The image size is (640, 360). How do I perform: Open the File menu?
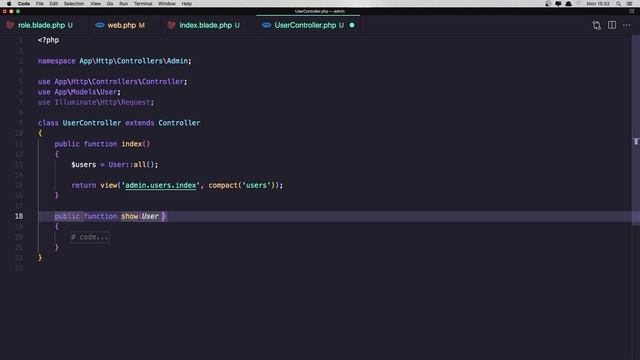40,4
